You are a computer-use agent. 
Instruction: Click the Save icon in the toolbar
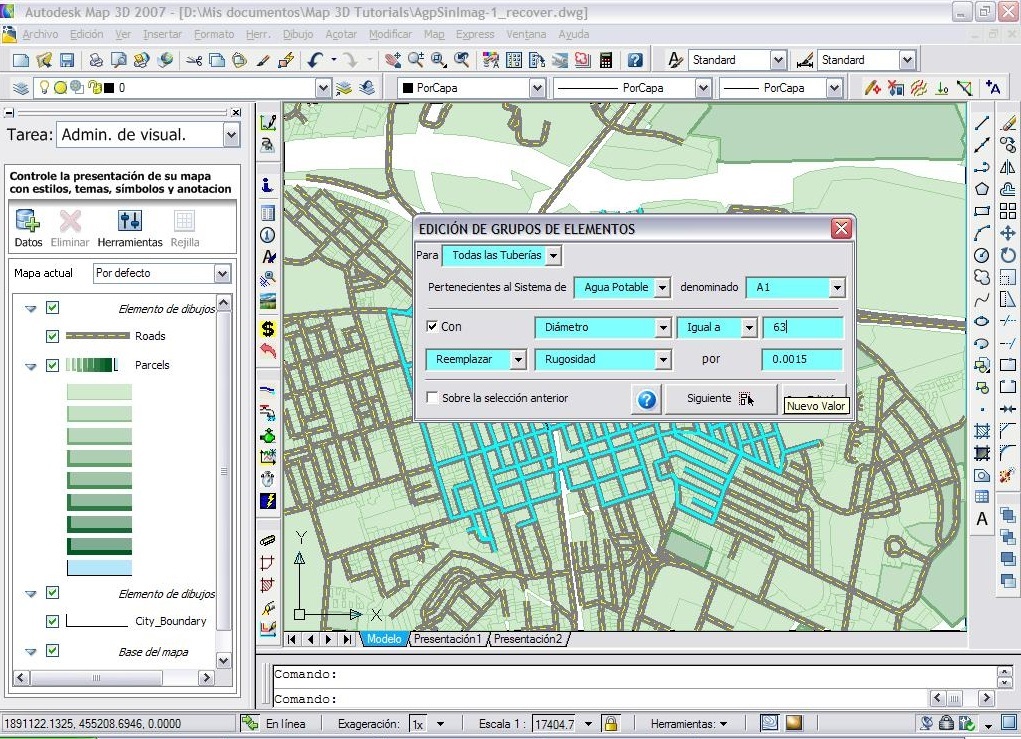click(x=67, y=60)
